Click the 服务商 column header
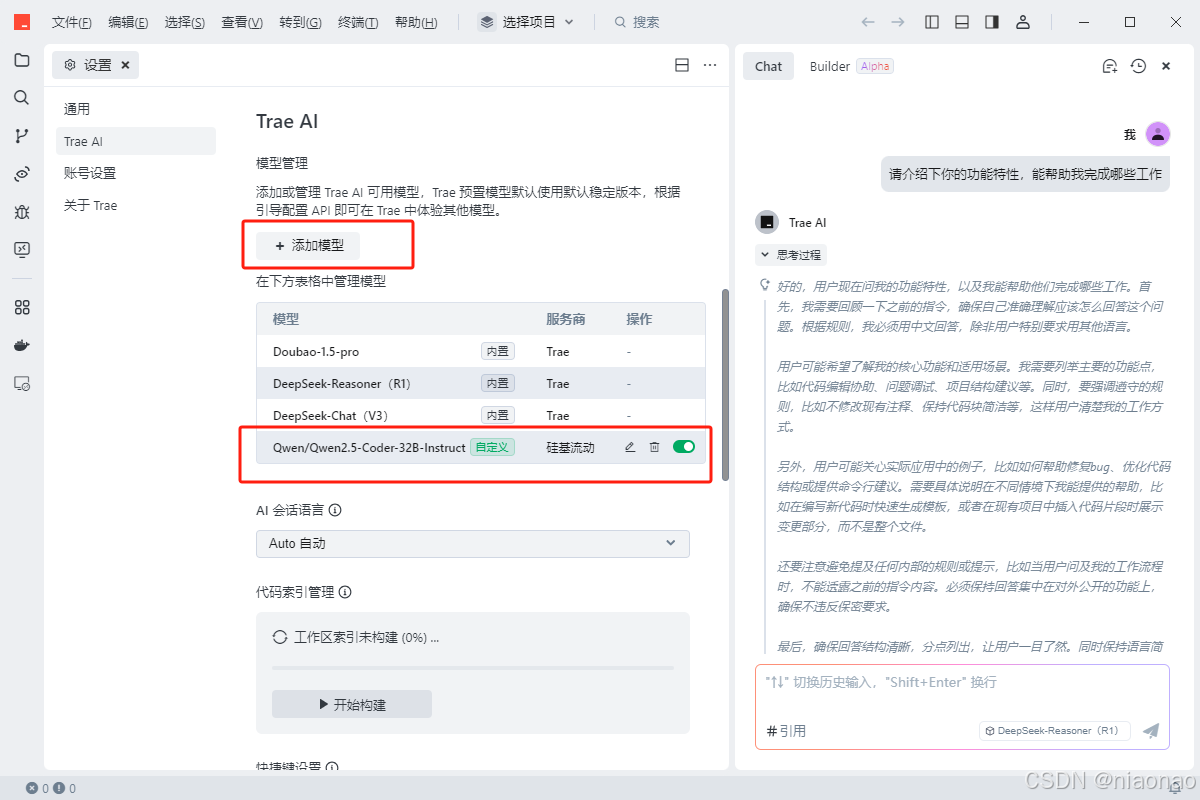Image resolution: width=1200 pixels, height=800 pixels. (x=566, y=319)
